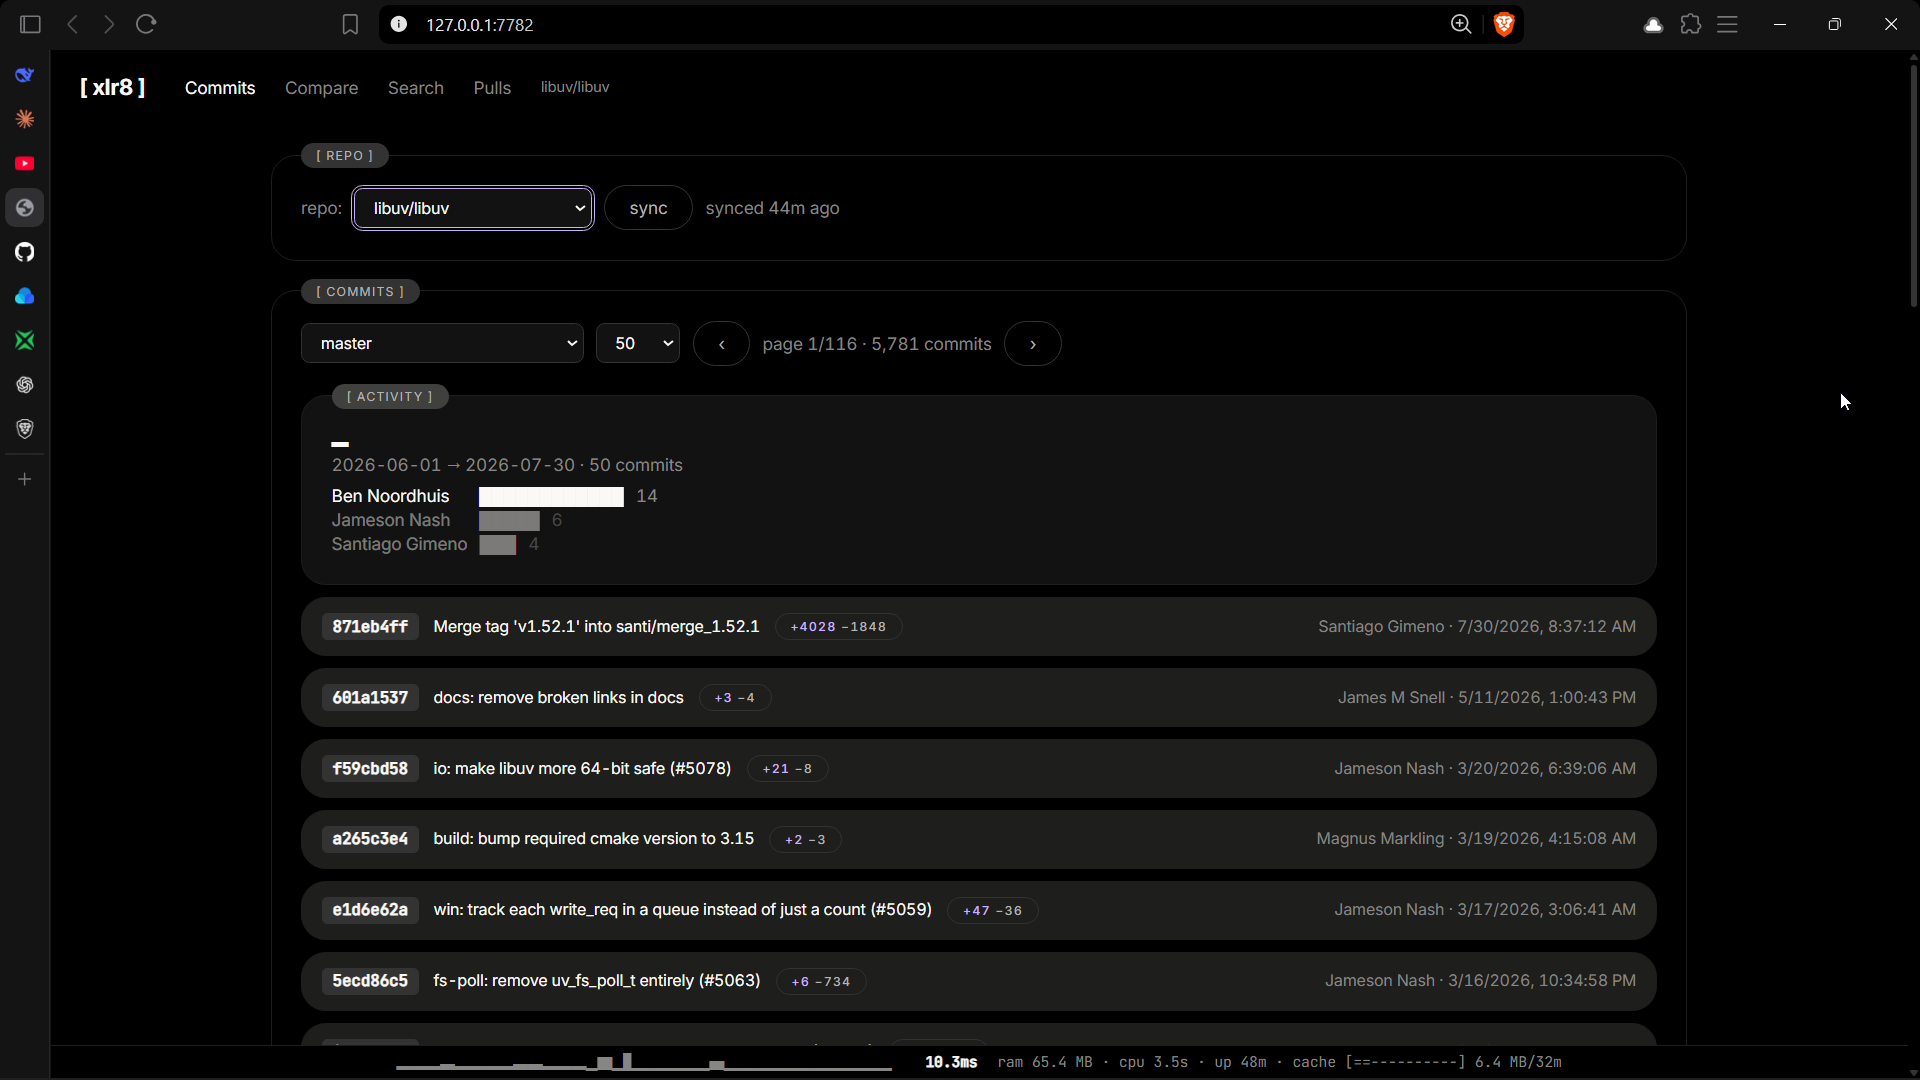Click 'Merge tag 'v1.52.1' into santi/merge_1.52.1' message
1920x1080 pixels.
(x=596, y=627)
